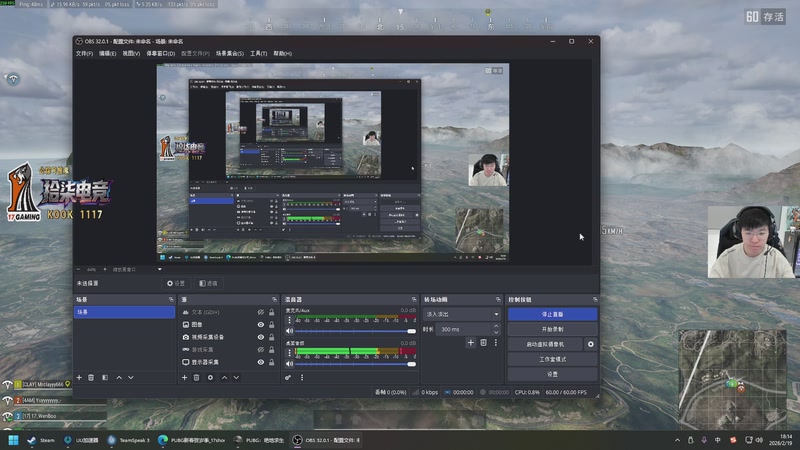Viewport: 800px width, 450px height.
Task: Remove the selected source with the trash icon
Action: (196, 378)
